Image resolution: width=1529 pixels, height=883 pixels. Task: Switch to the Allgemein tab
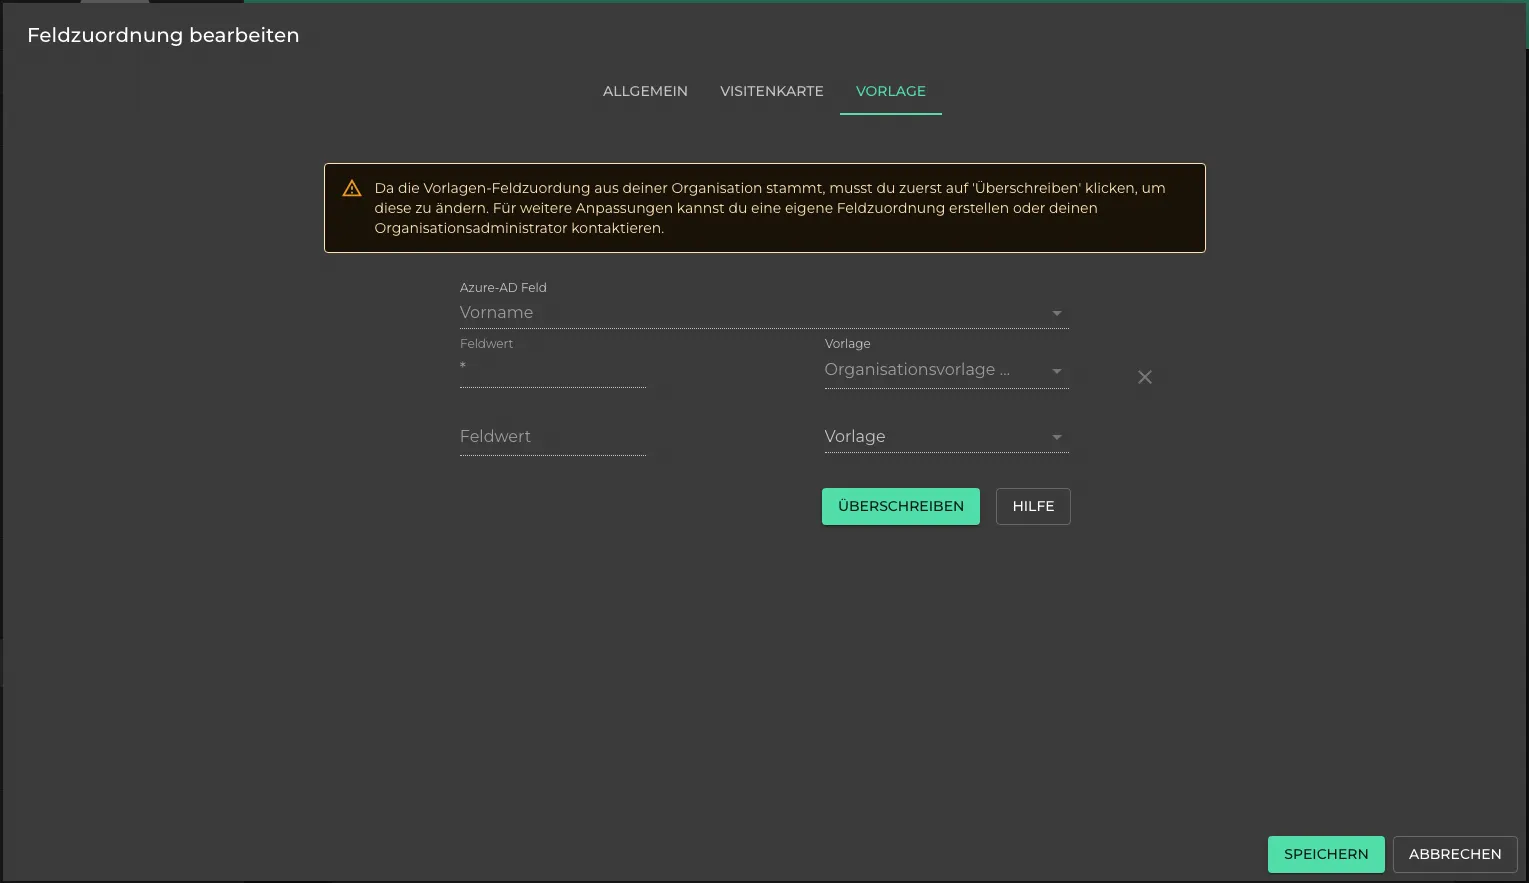click(x=645, y=91)
